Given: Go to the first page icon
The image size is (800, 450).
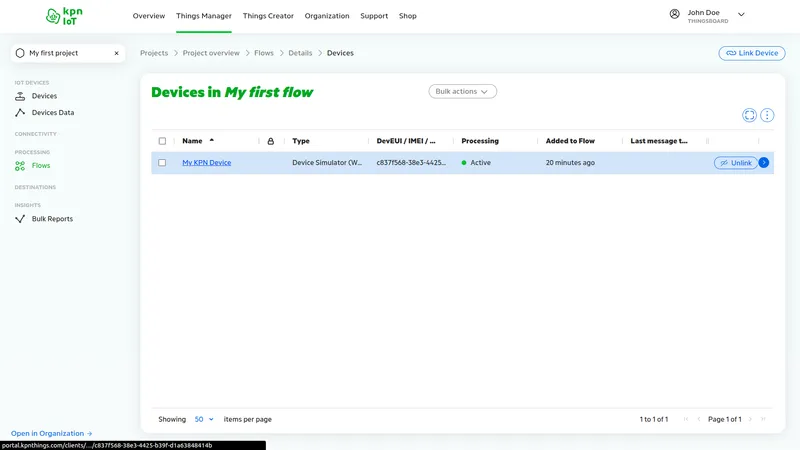Looking at the screenshot, I should [686, 419].
